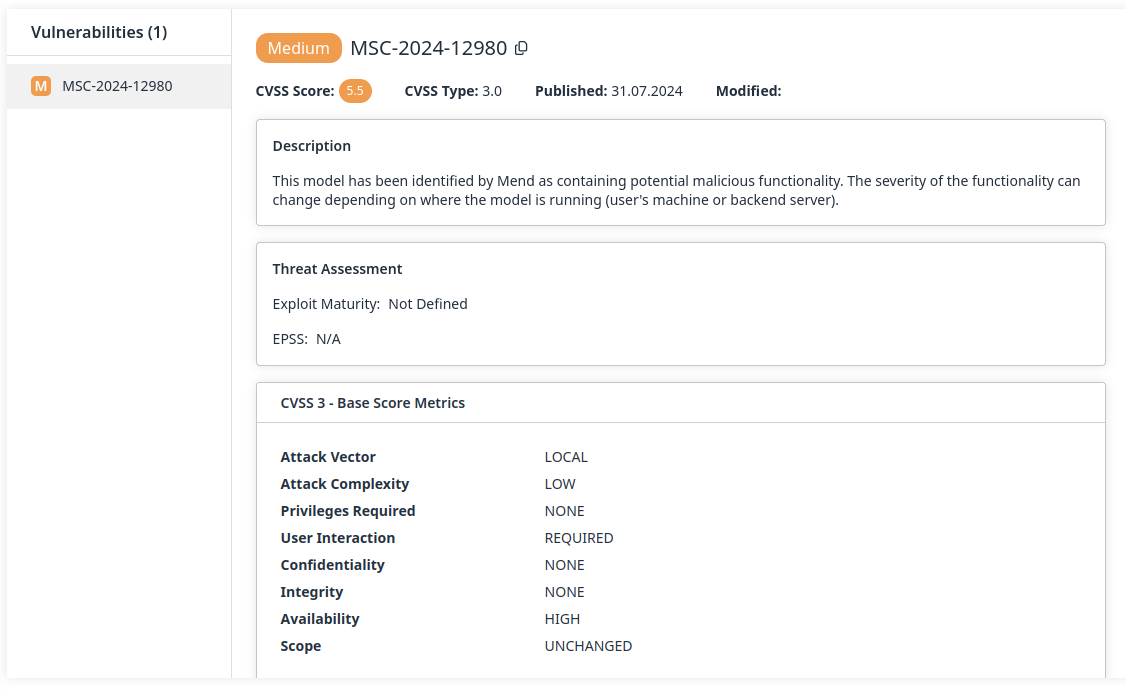The height and width of the screenshot is (693, 1126).
Task: Click the Description section heading
Action: pos(312,146)
